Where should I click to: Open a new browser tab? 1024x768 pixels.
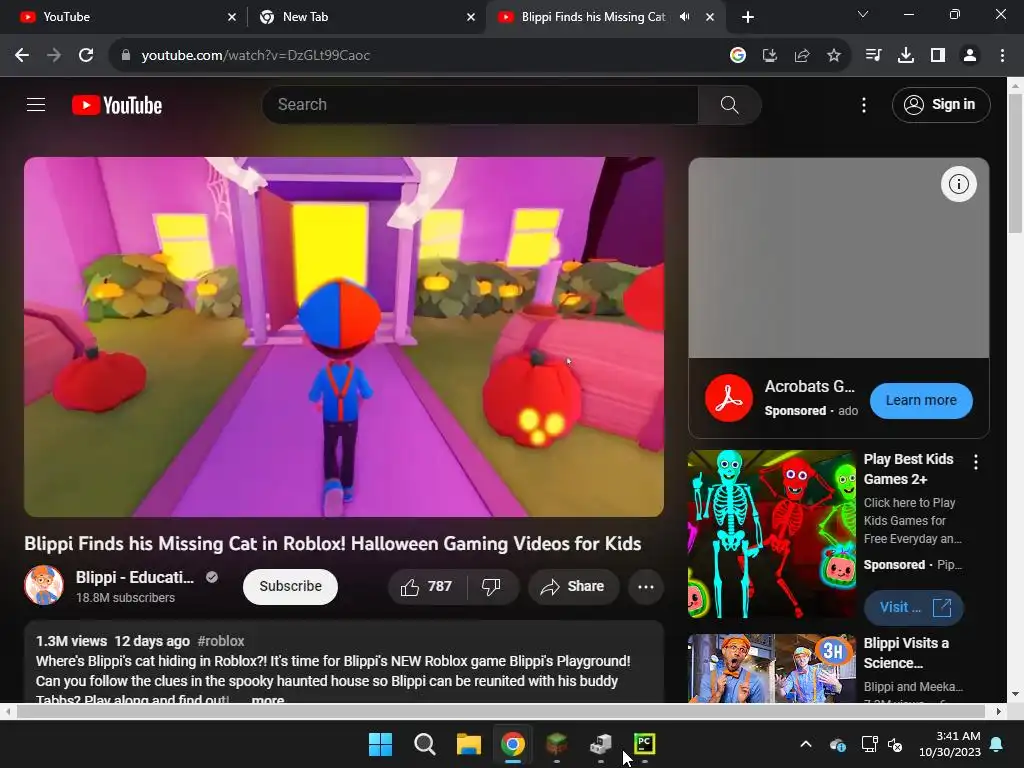pos(748,17)
